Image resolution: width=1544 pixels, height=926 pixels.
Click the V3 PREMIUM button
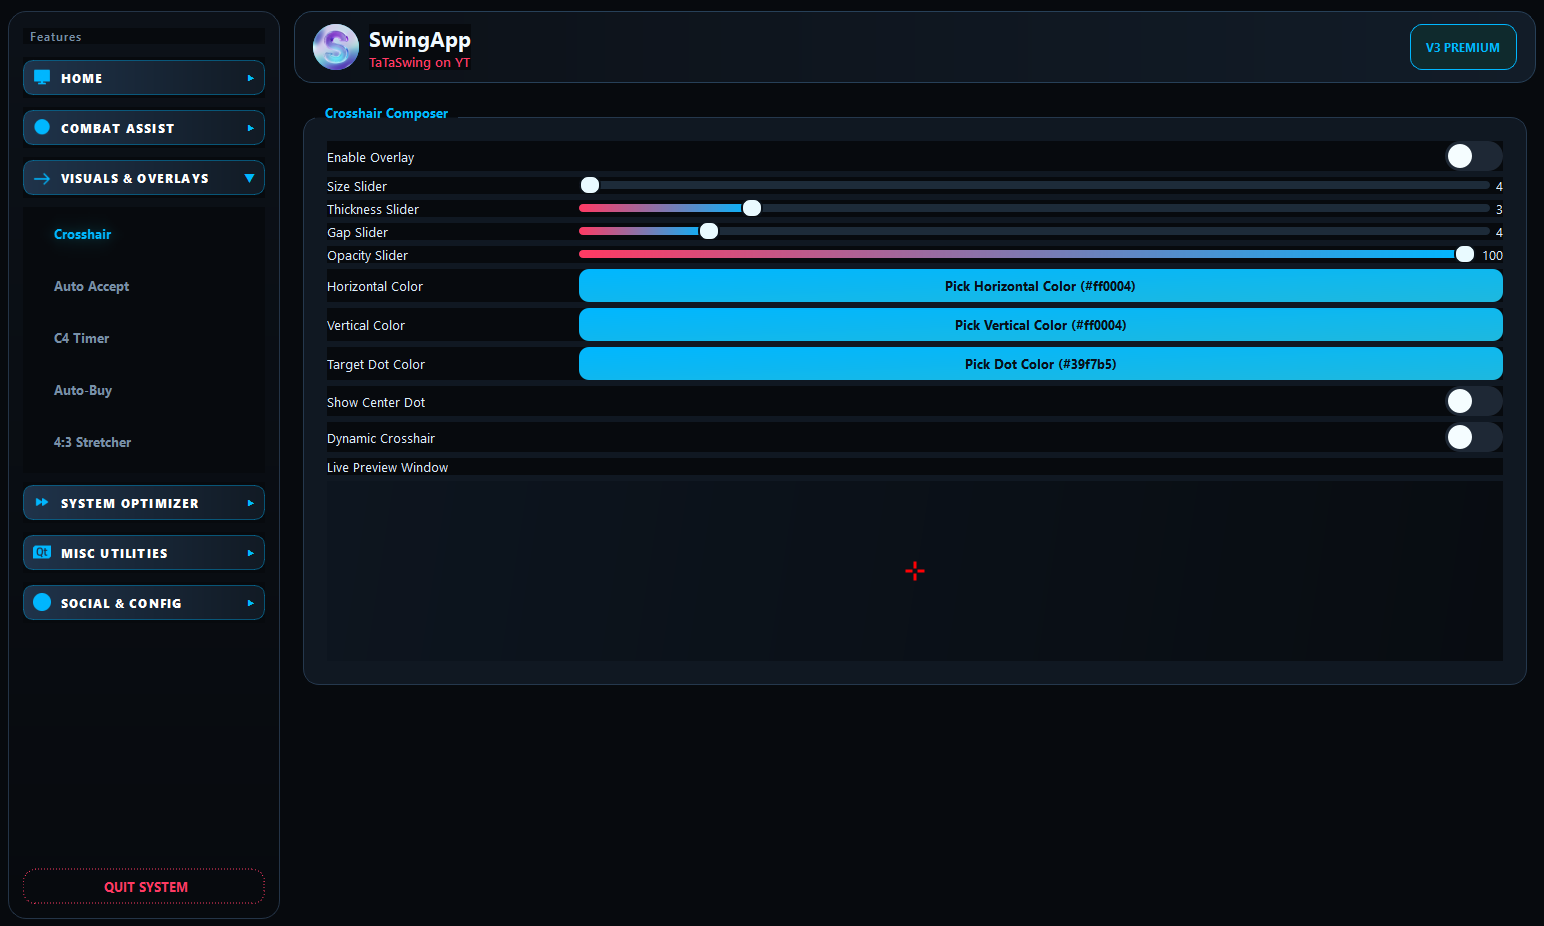[1463, 47]
